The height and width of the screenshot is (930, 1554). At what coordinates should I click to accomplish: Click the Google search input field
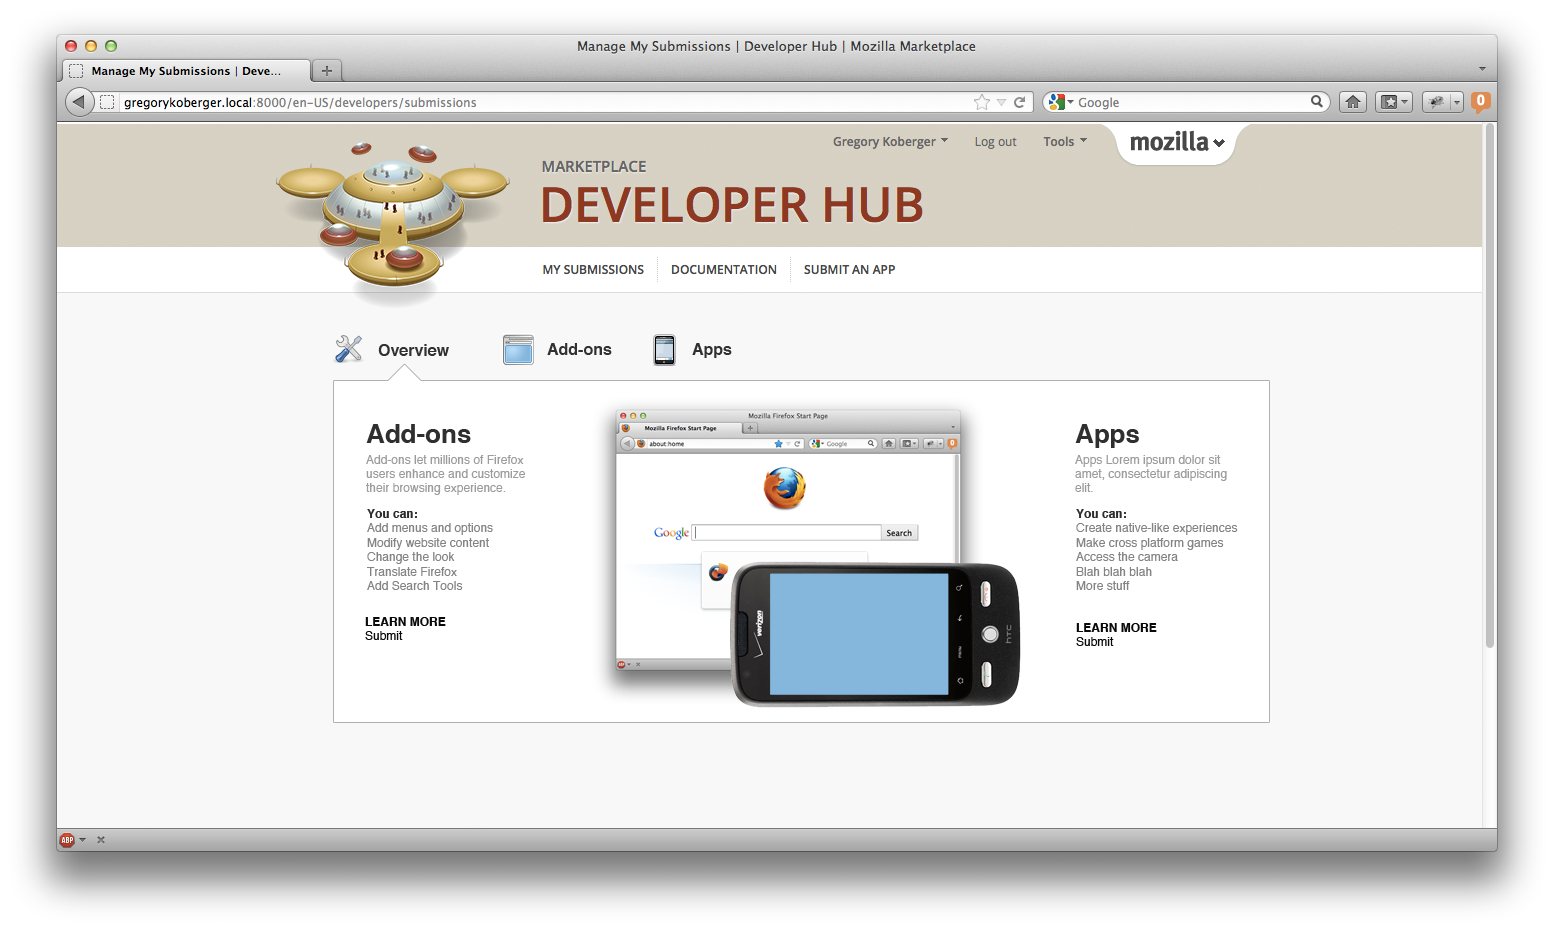click(1192, 102)
